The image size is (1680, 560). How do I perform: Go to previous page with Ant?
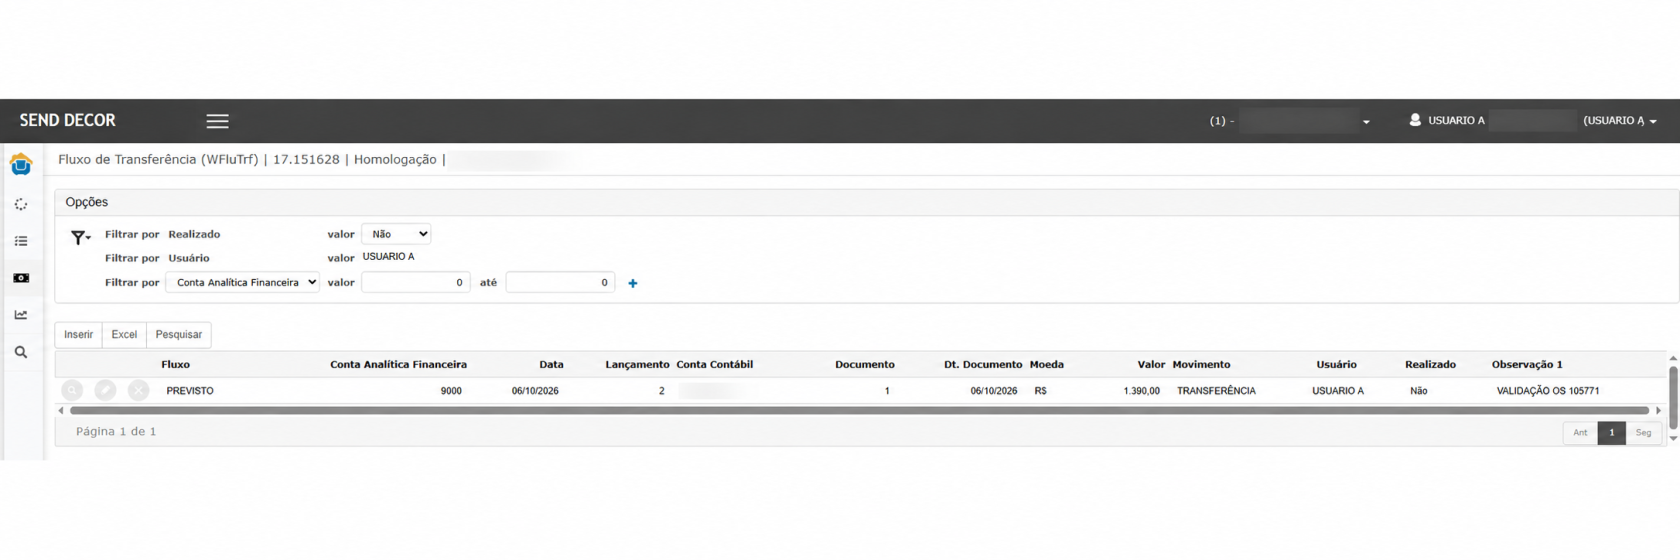(x=1580, y=433)
